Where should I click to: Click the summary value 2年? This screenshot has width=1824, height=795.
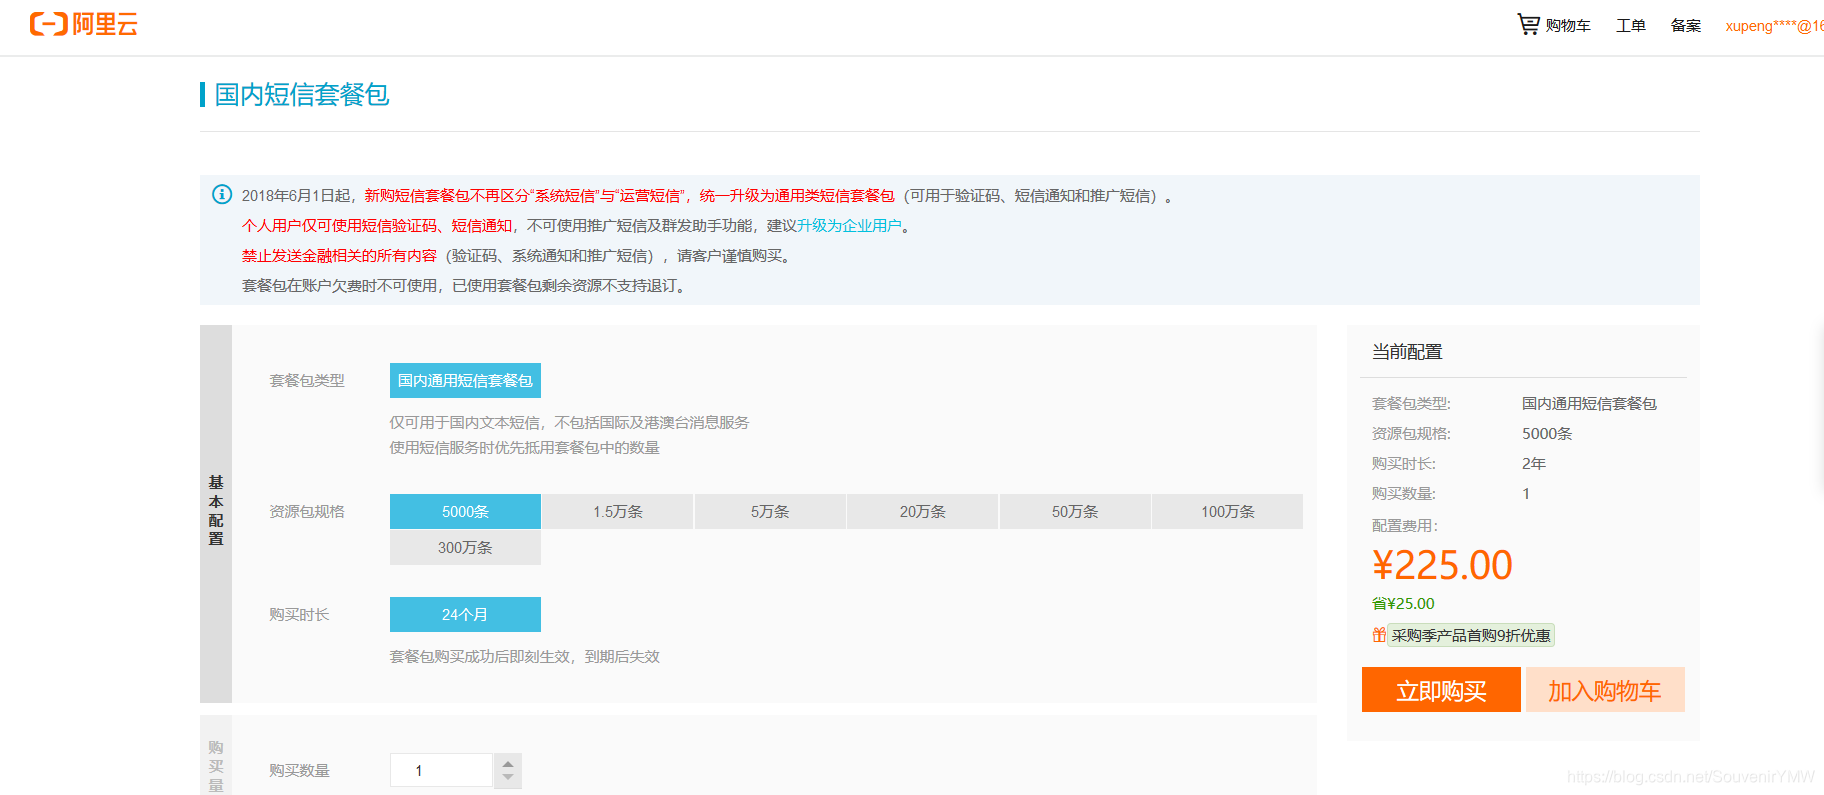coord(1534,463)
